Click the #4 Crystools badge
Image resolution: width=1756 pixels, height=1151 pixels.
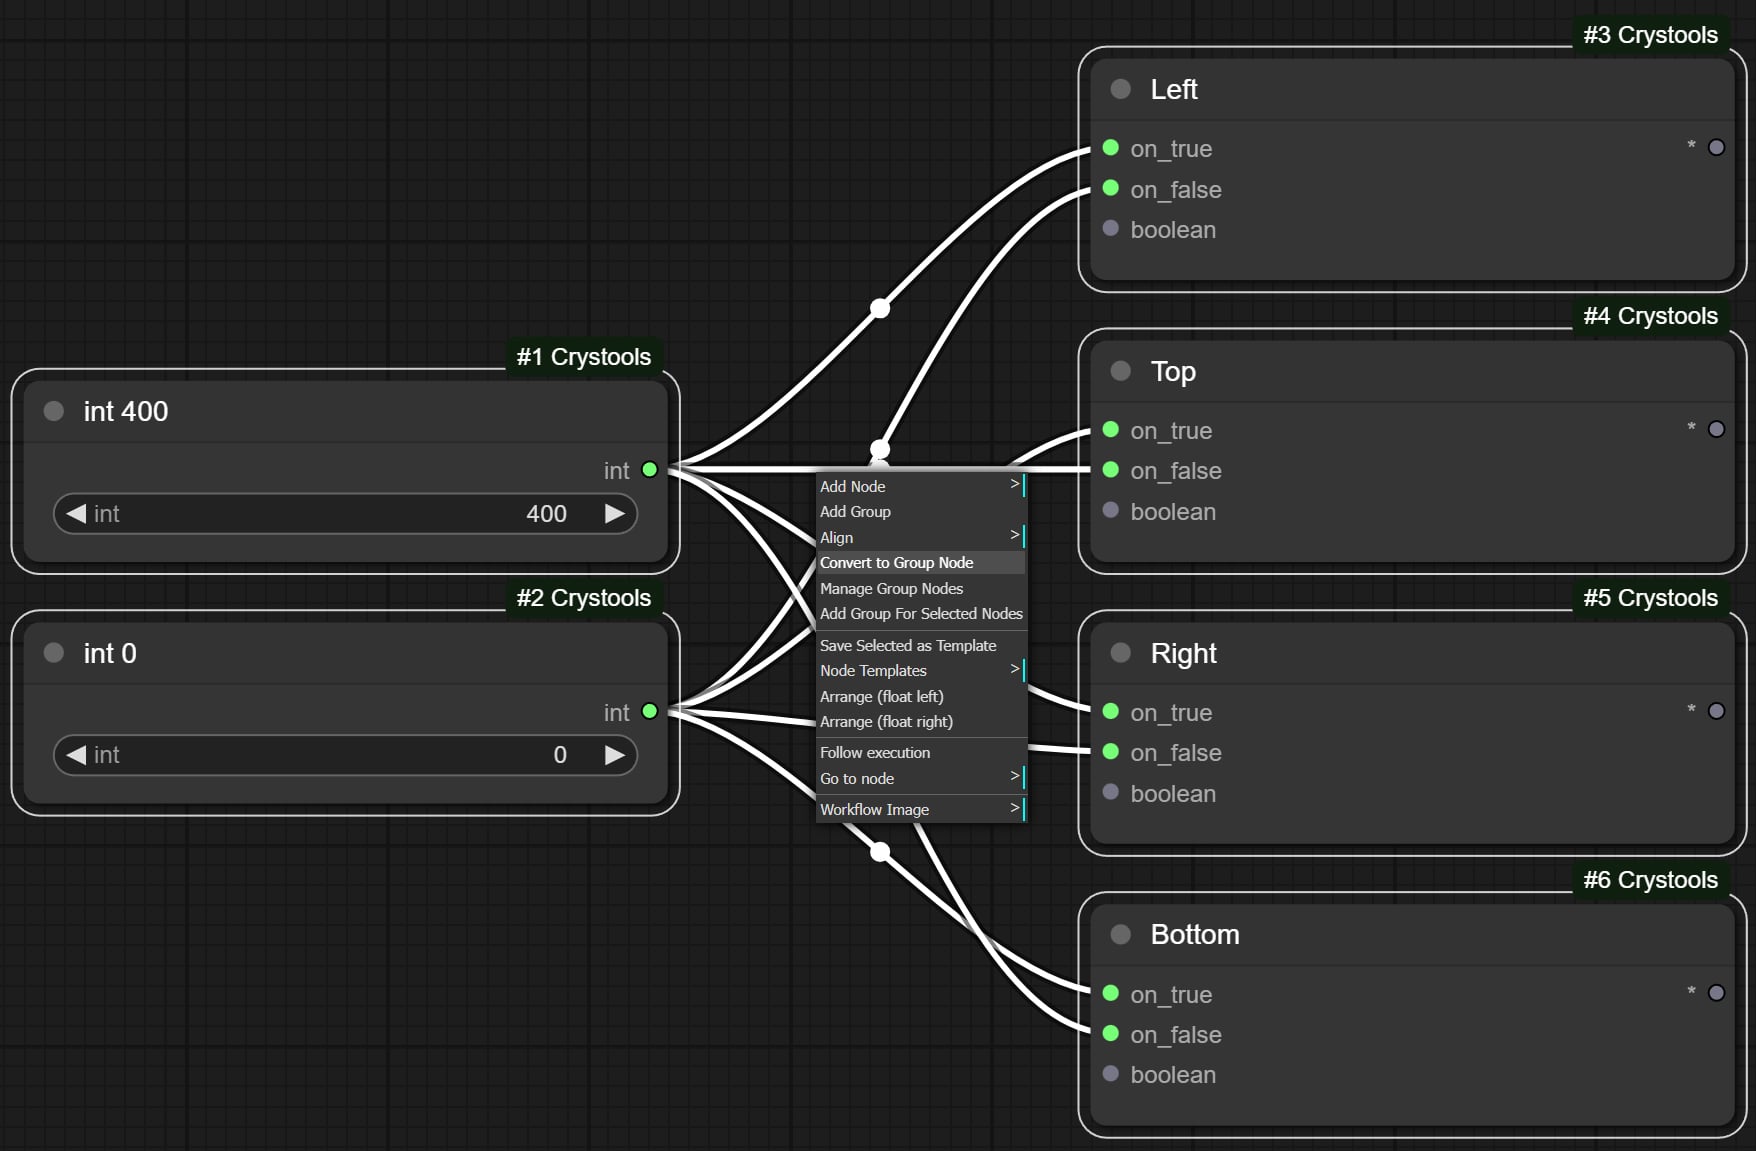[1651, 316]
